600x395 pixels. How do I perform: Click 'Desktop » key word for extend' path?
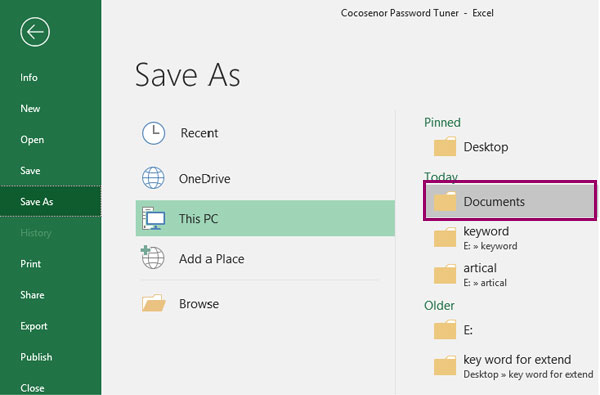tap(528, 374)
